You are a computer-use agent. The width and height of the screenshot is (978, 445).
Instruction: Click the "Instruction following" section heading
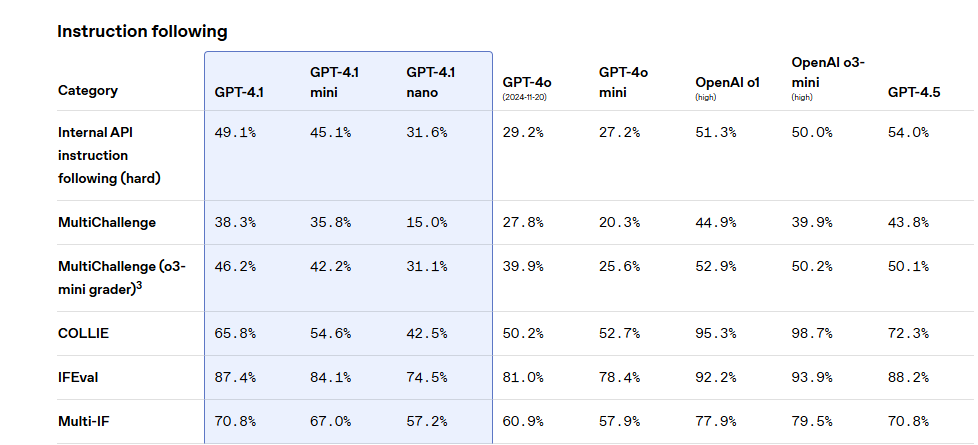pos(142,31)
